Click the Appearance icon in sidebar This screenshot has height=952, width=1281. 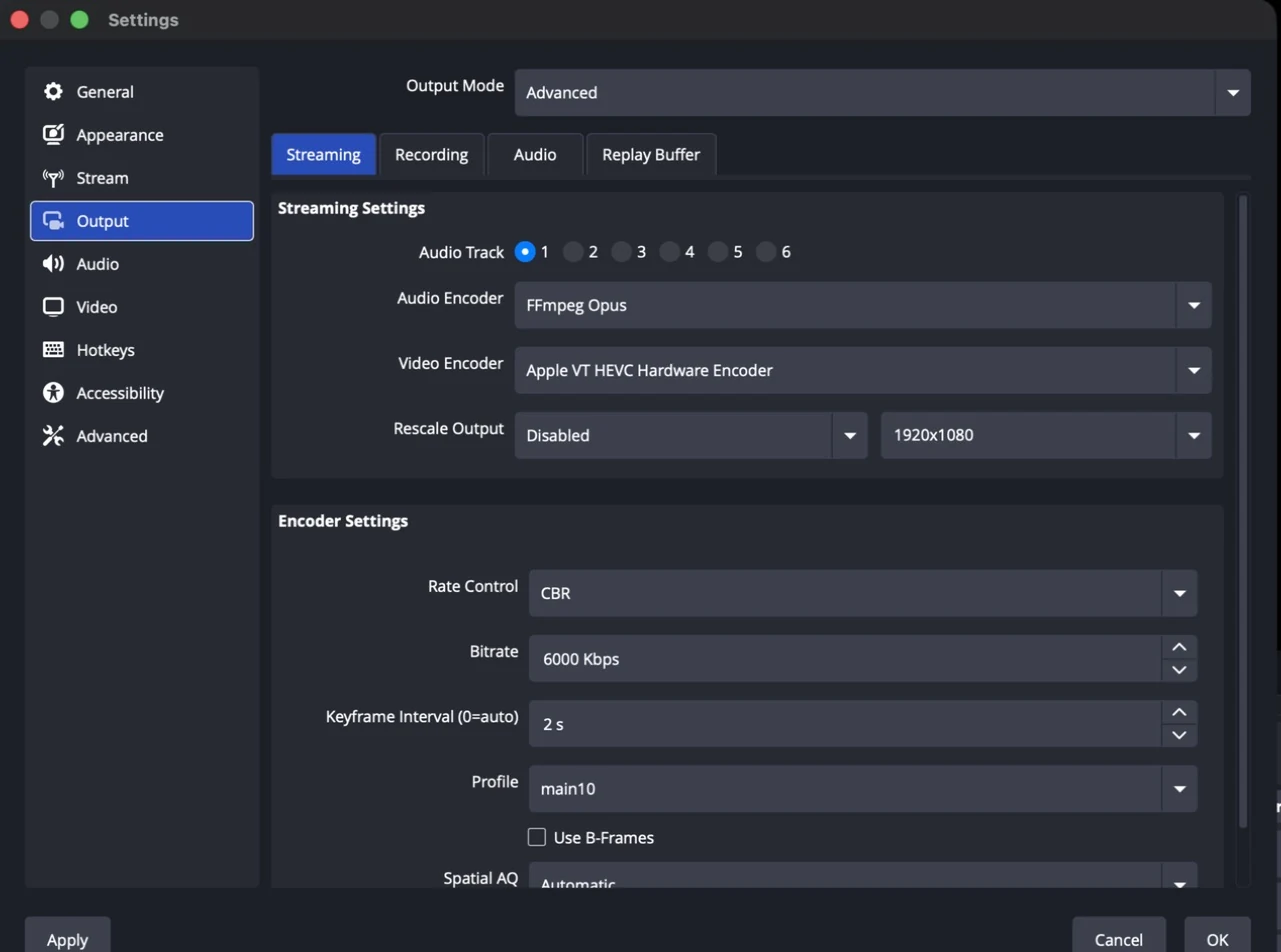53,135
